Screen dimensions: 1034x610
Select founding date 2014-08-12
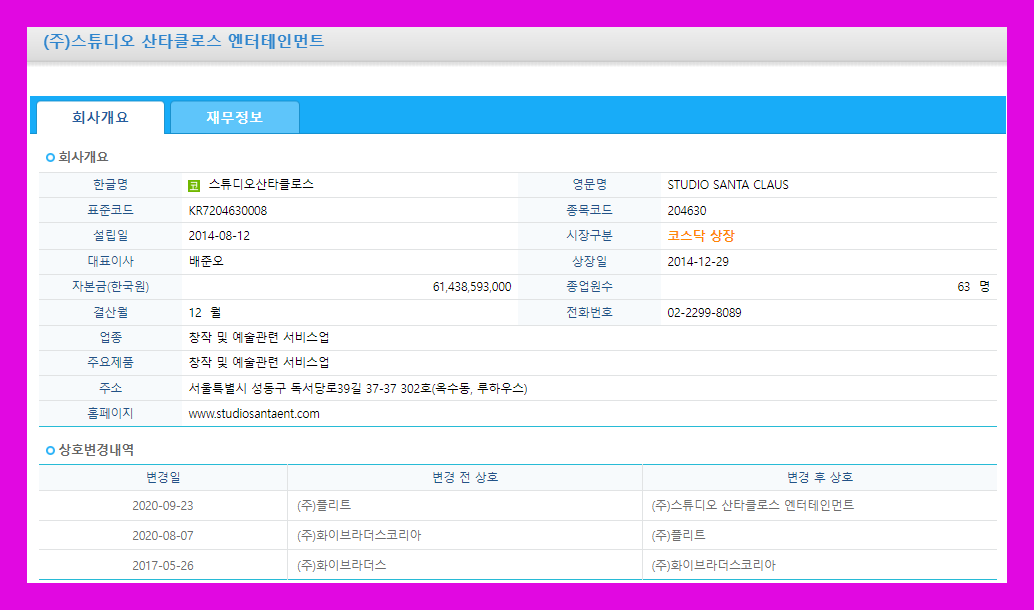pos(219,235)
